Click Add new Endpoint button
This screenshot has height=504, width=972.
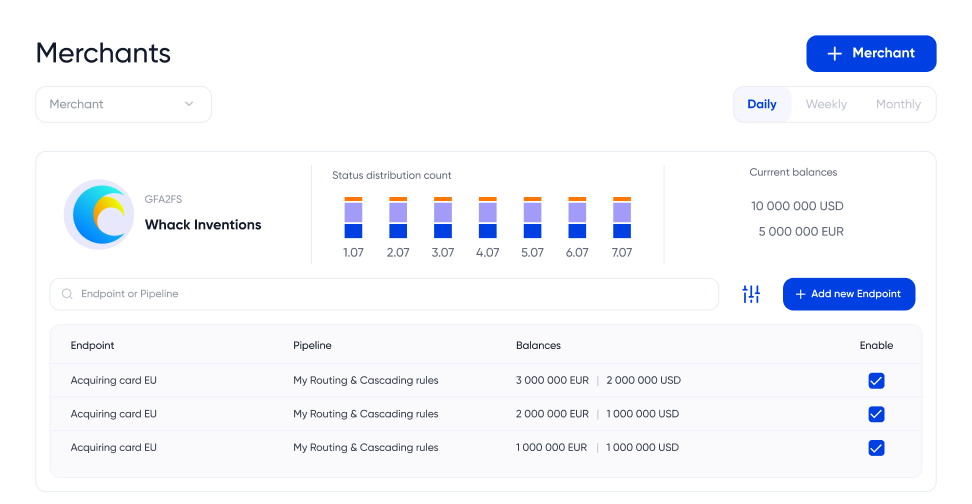(849, 294)
